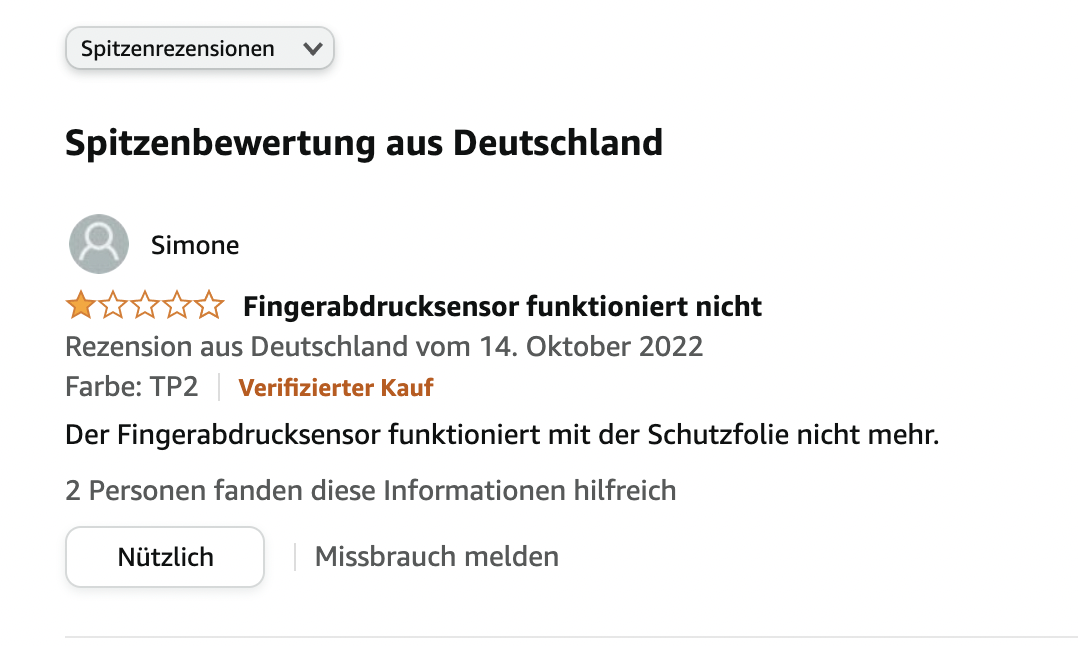
Task: Open reviewer Simone's profile name link
Action: pyautogui.click(x=195, y=245)
